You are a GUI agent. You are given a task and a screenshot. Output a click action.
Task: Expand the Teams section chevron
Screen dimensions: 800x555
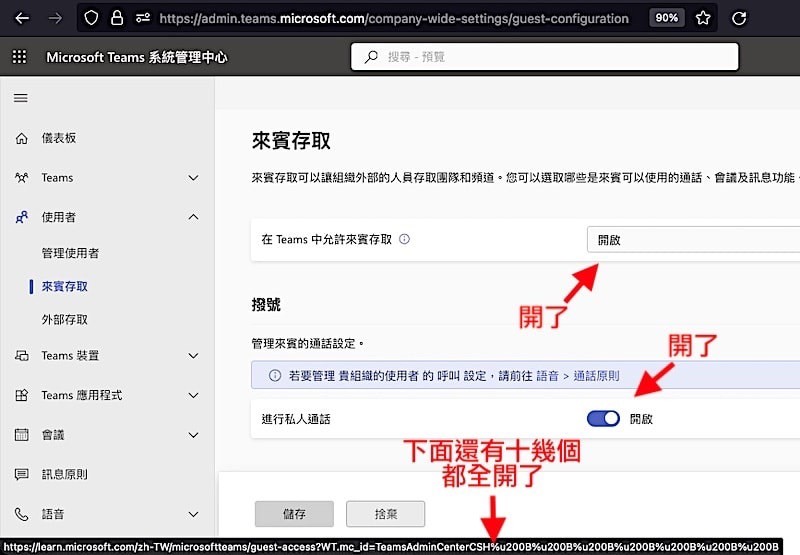click(x=193, y=178)
